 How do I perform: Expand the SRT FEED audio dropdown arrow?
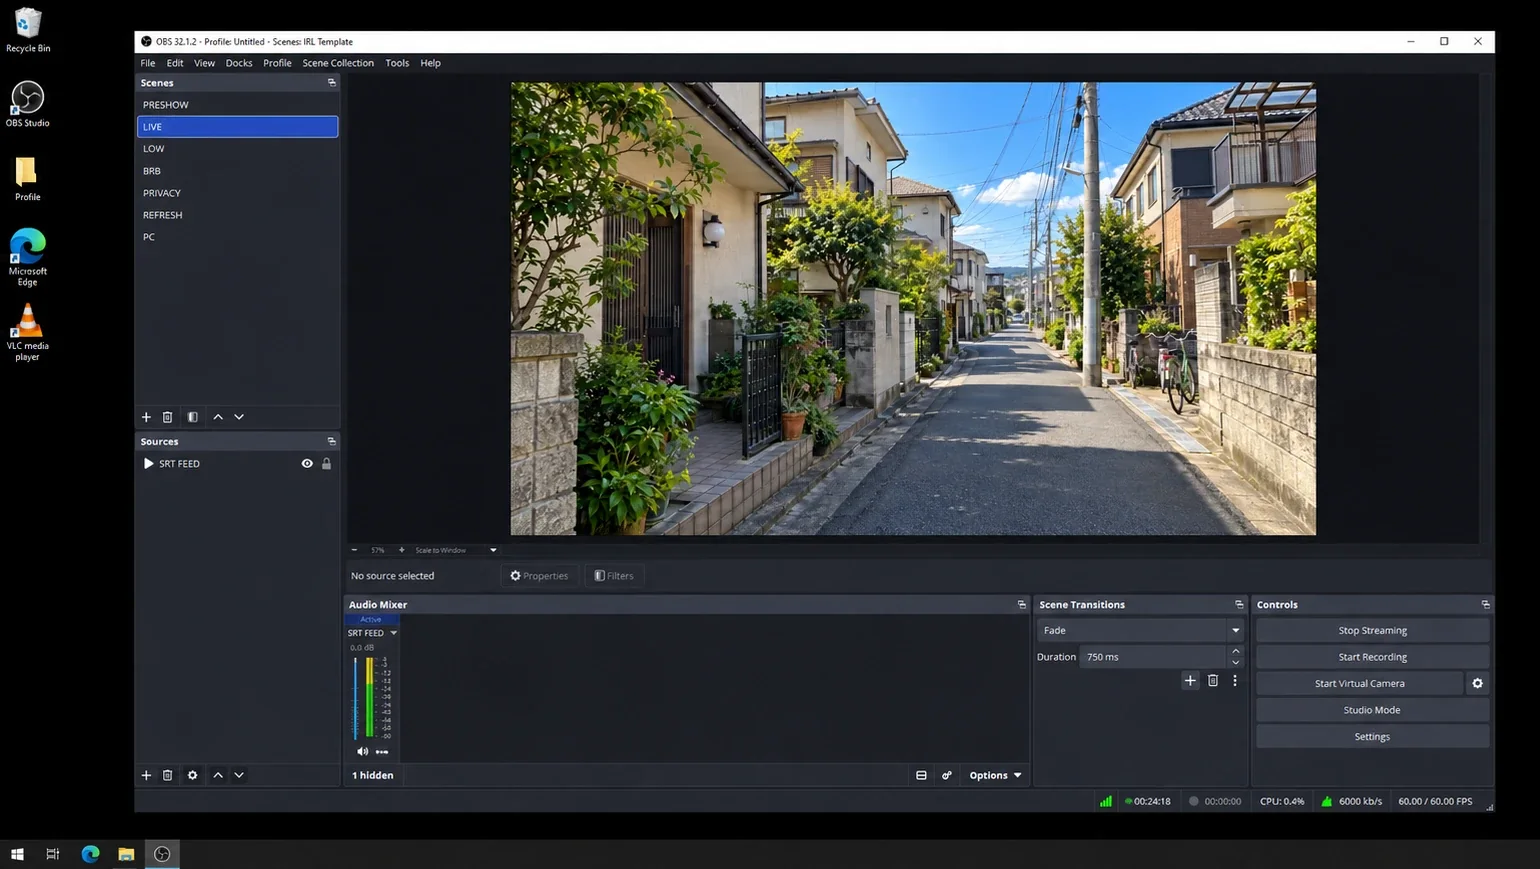394,633
